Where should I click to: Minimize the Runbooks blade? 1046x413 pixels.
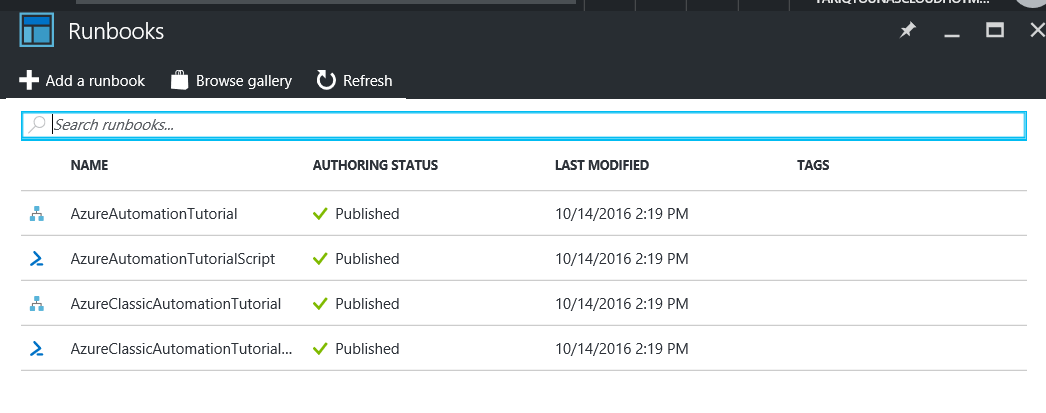952,35
